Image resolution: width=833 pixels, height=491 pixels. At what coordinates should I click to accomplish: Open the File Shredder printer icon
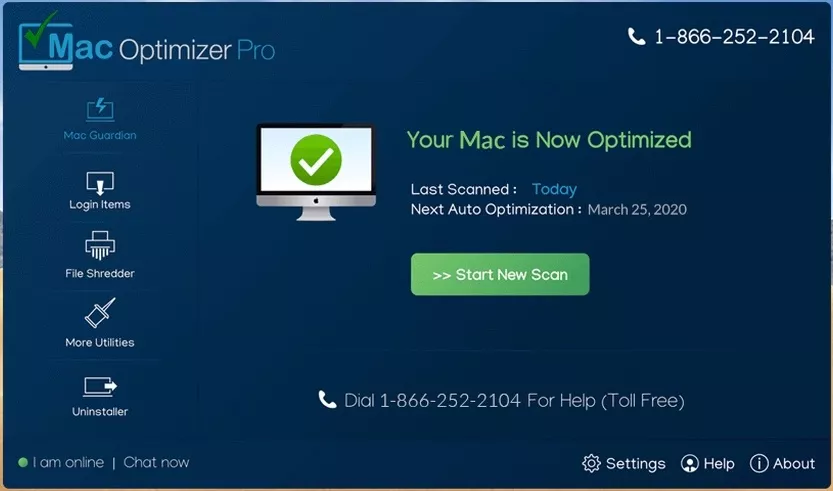[100, 245]
